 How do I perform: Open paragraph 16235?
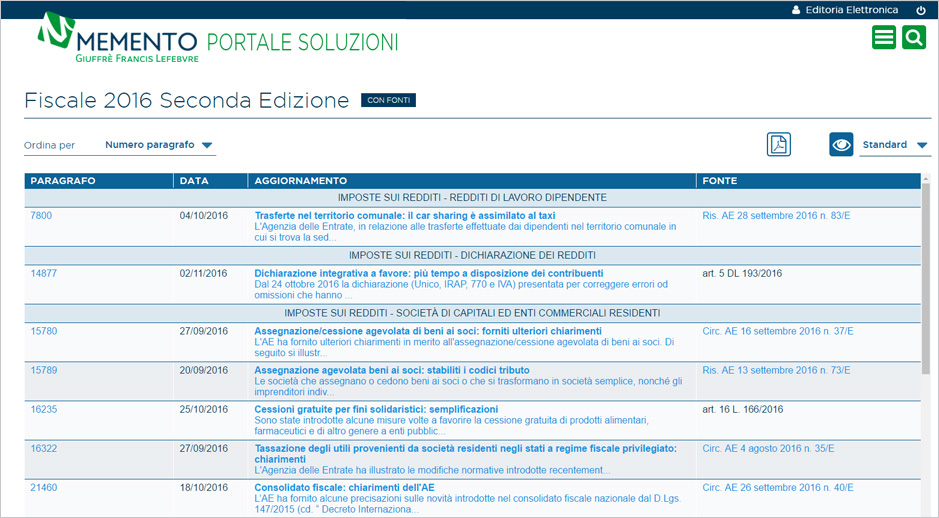click(44, 410)
